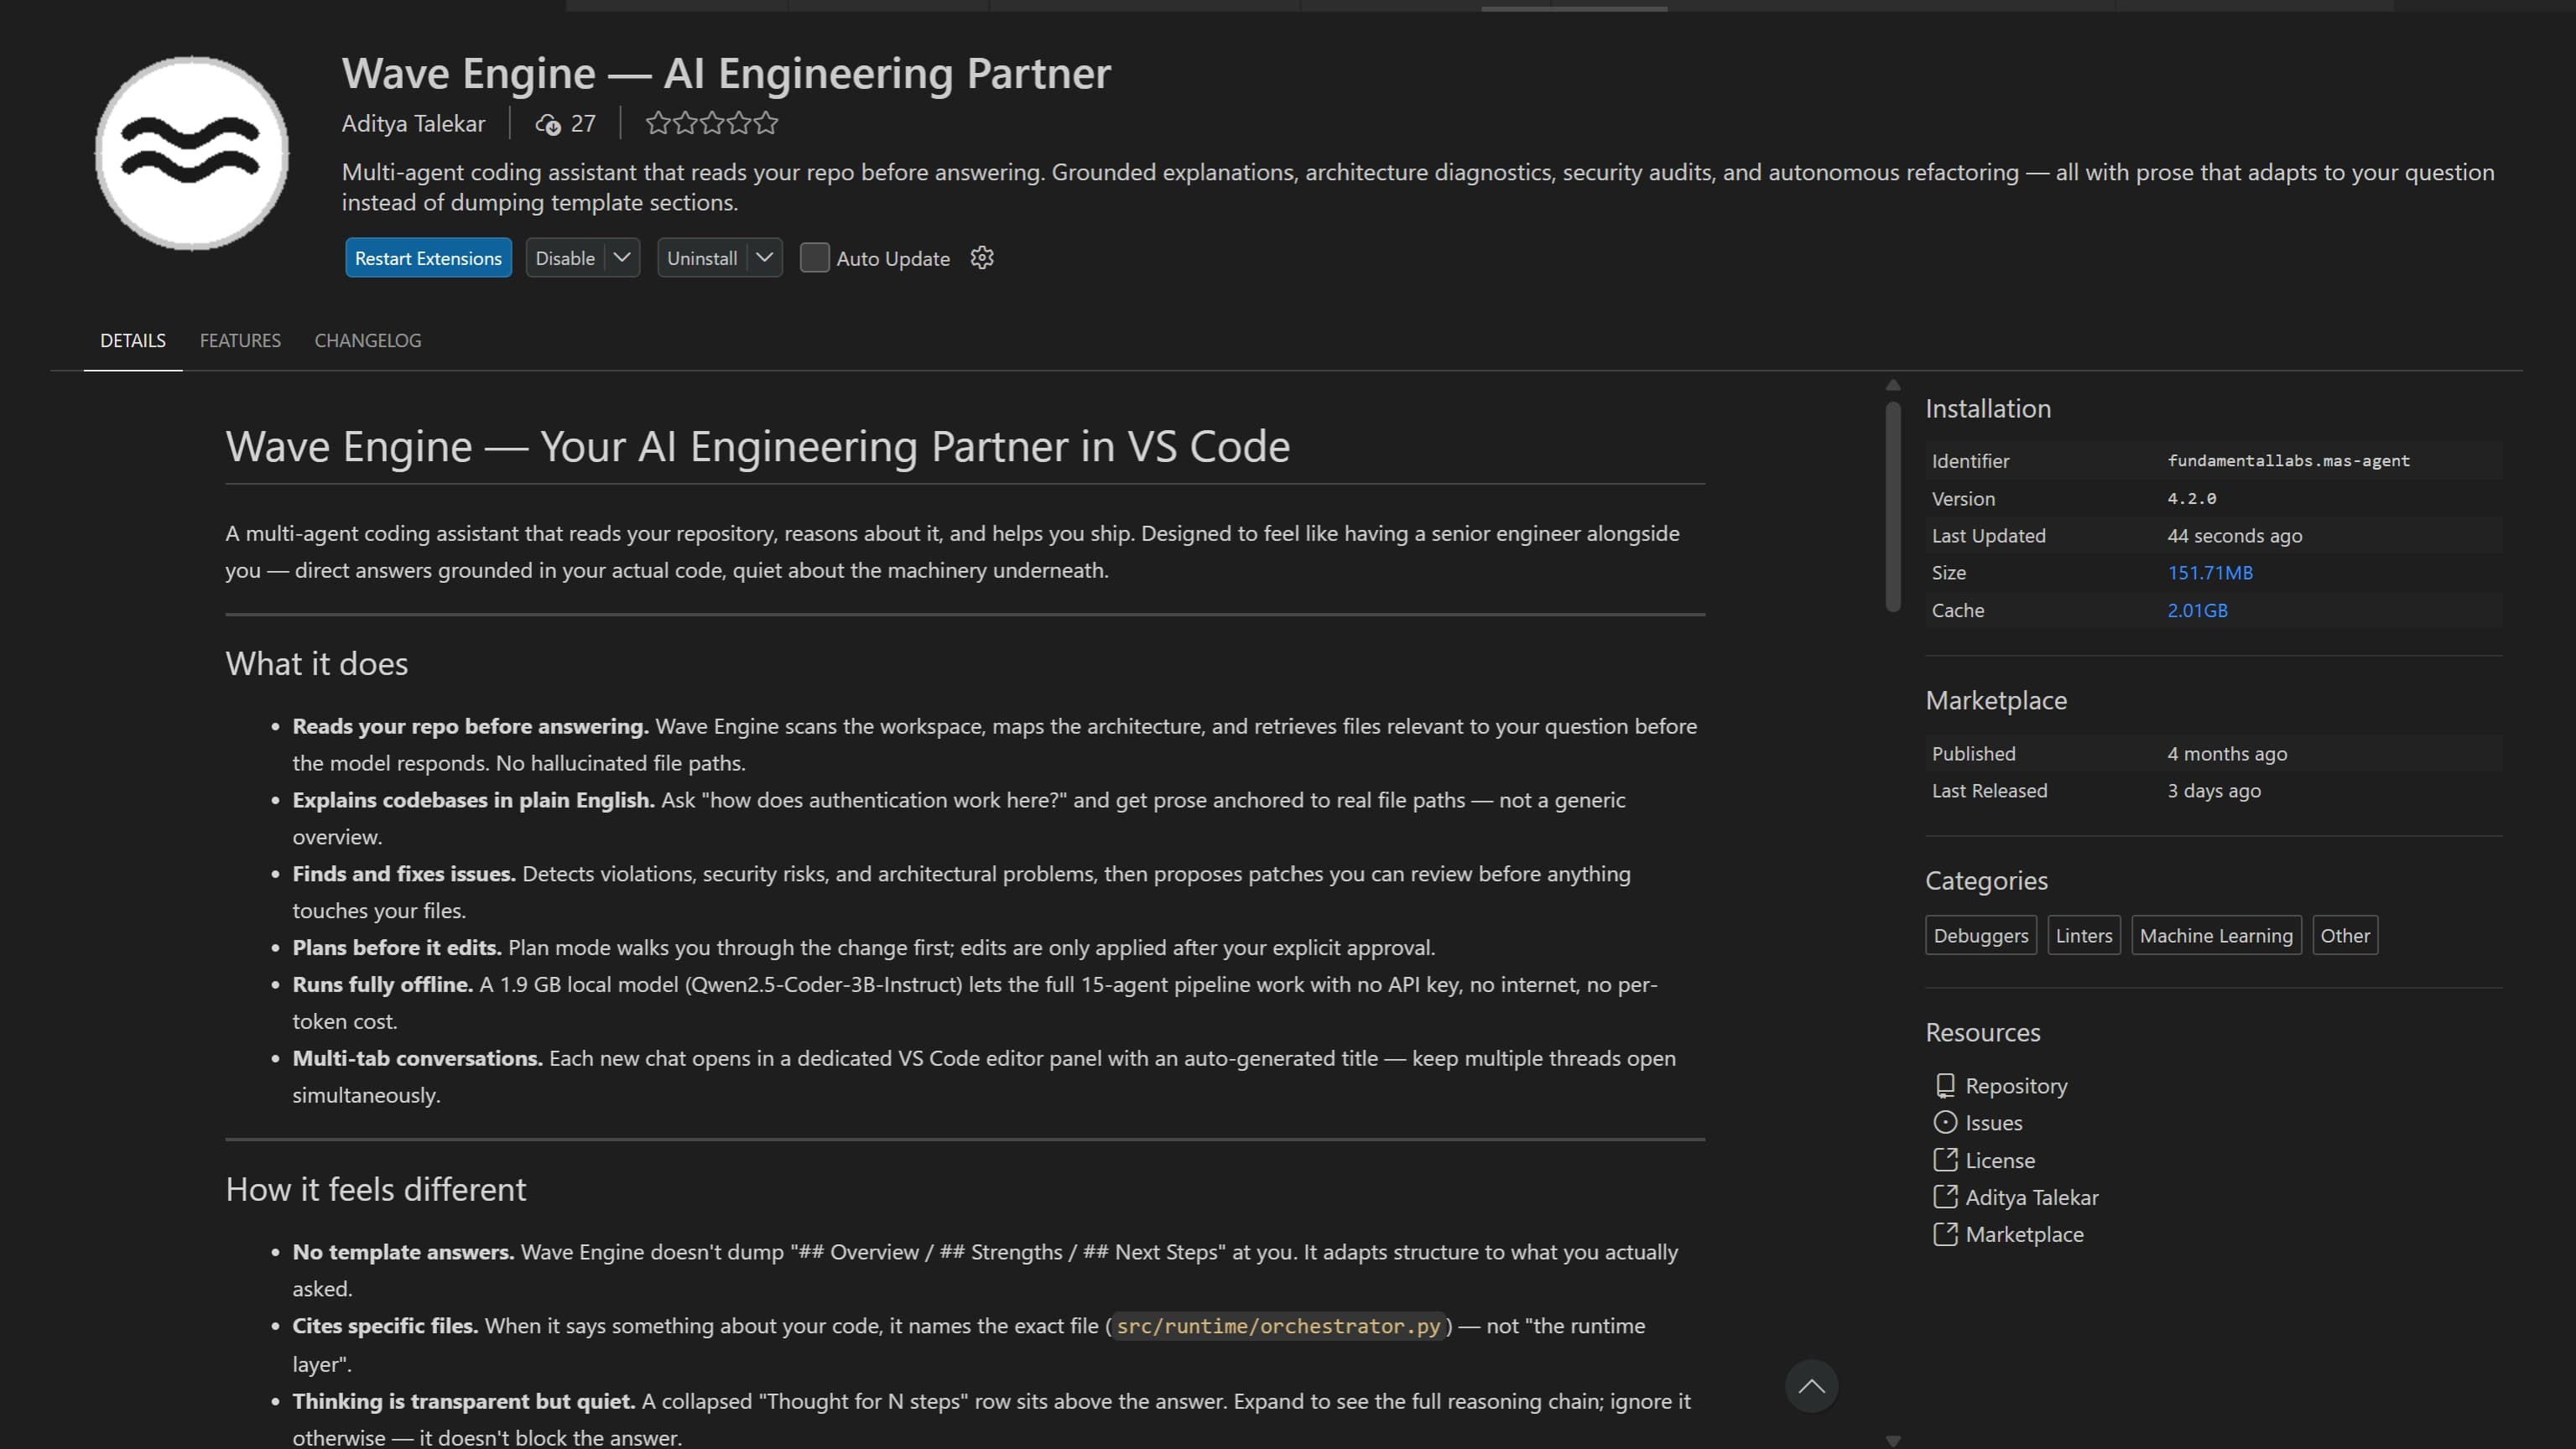Click the '4 months ago' published value

coord(2227,754)
